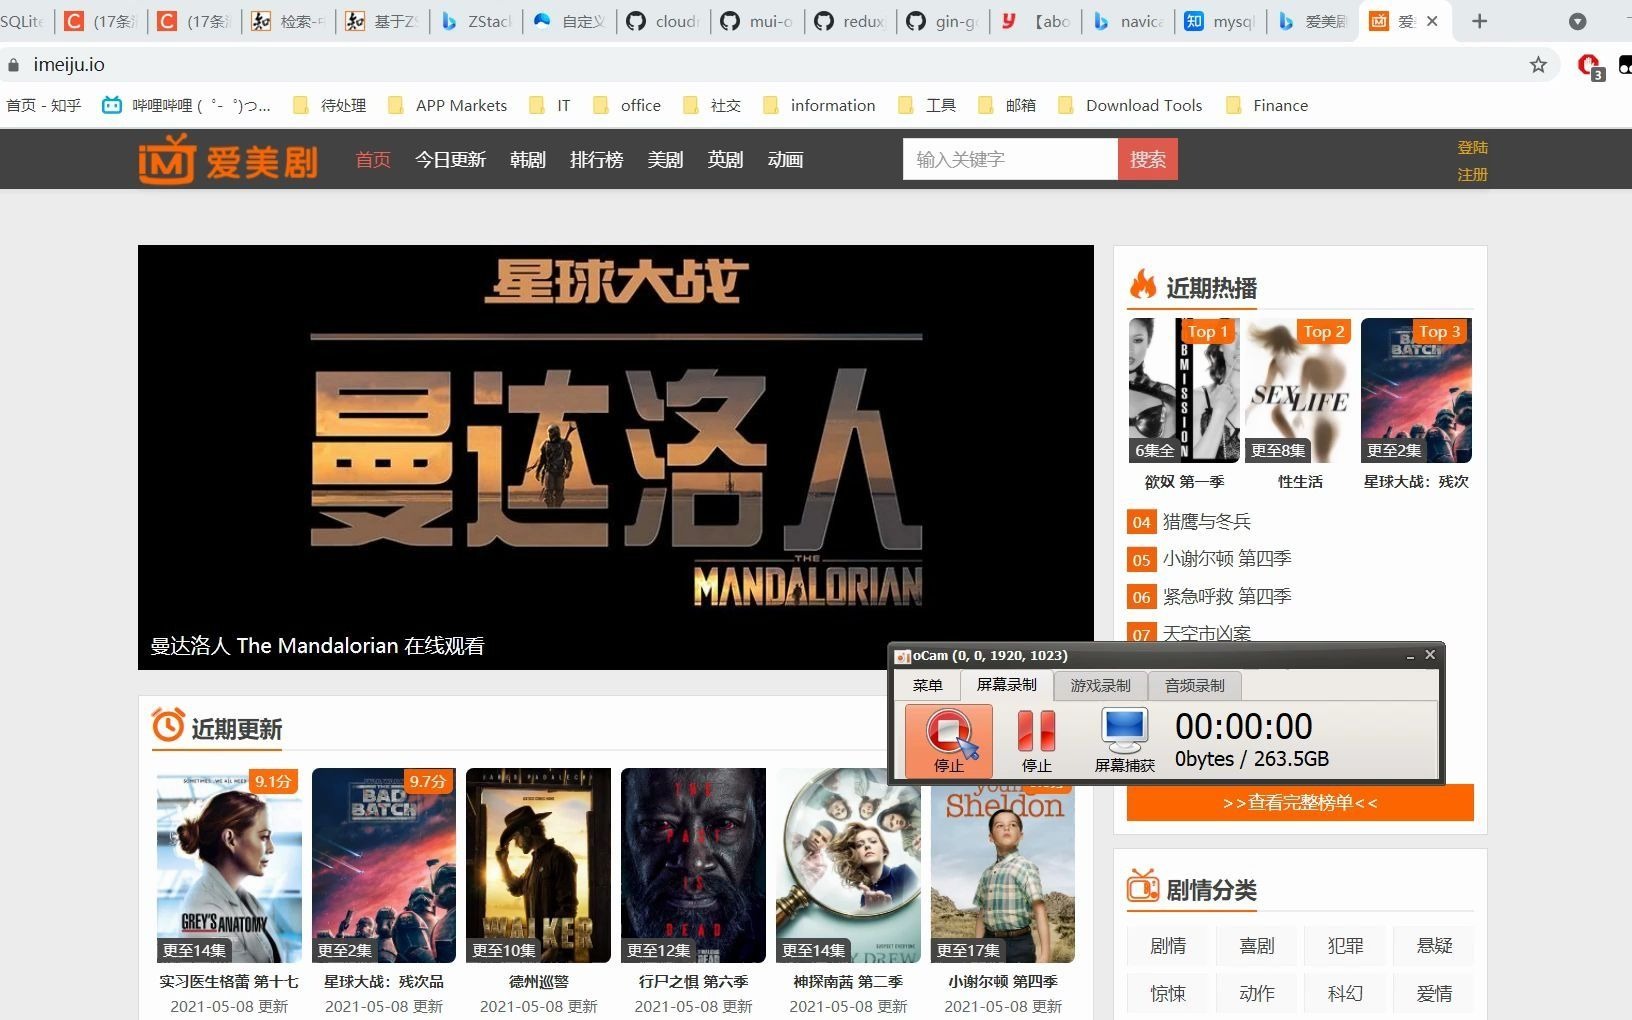Select oCam 游戏录制 tab
The height and width of the screenshot is (1020, 1632).
pyautogui.click(x=1100, y=686)
